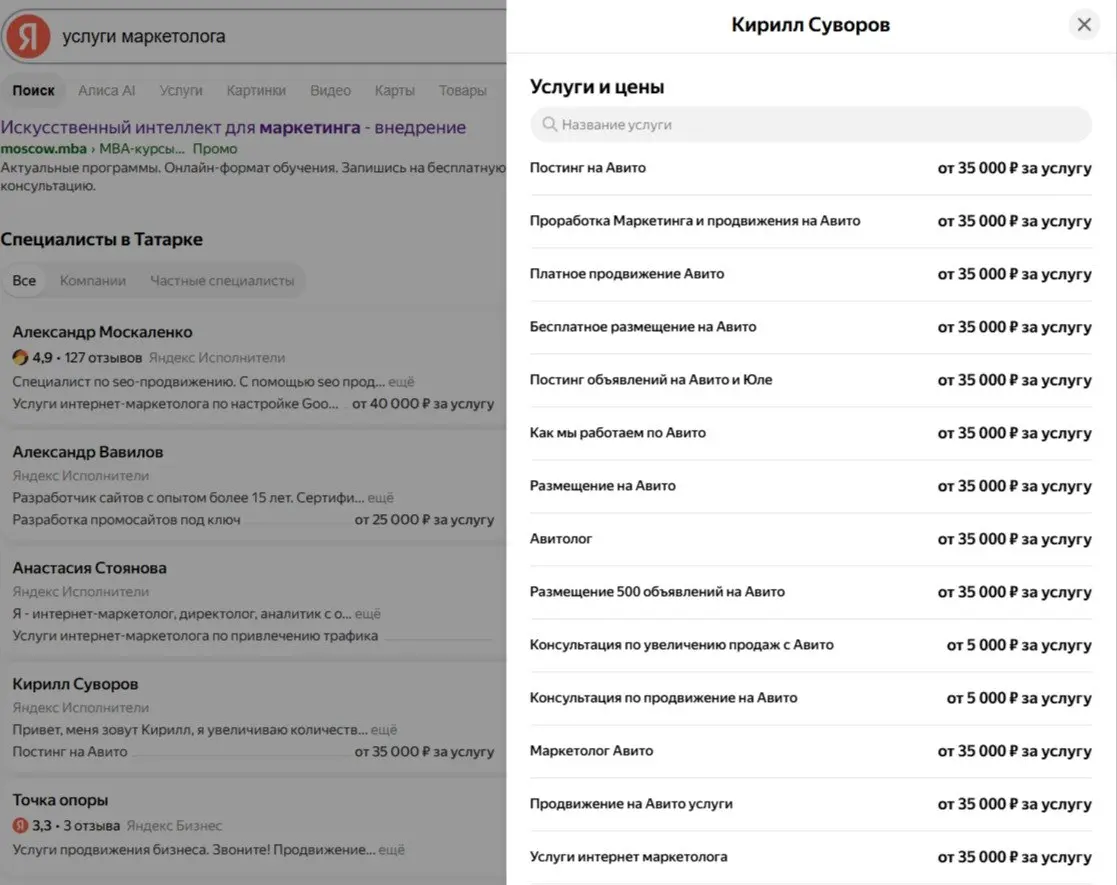Screen dimensions: 1117x885
Task: Filter by Частные специалисты
Action: [222, 281]
